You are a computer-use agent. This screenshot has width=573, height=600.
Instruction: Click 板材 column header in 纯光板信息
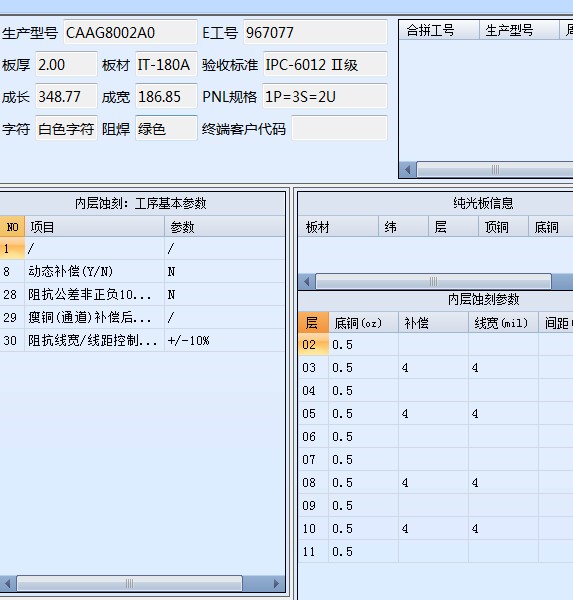(338, 227)
